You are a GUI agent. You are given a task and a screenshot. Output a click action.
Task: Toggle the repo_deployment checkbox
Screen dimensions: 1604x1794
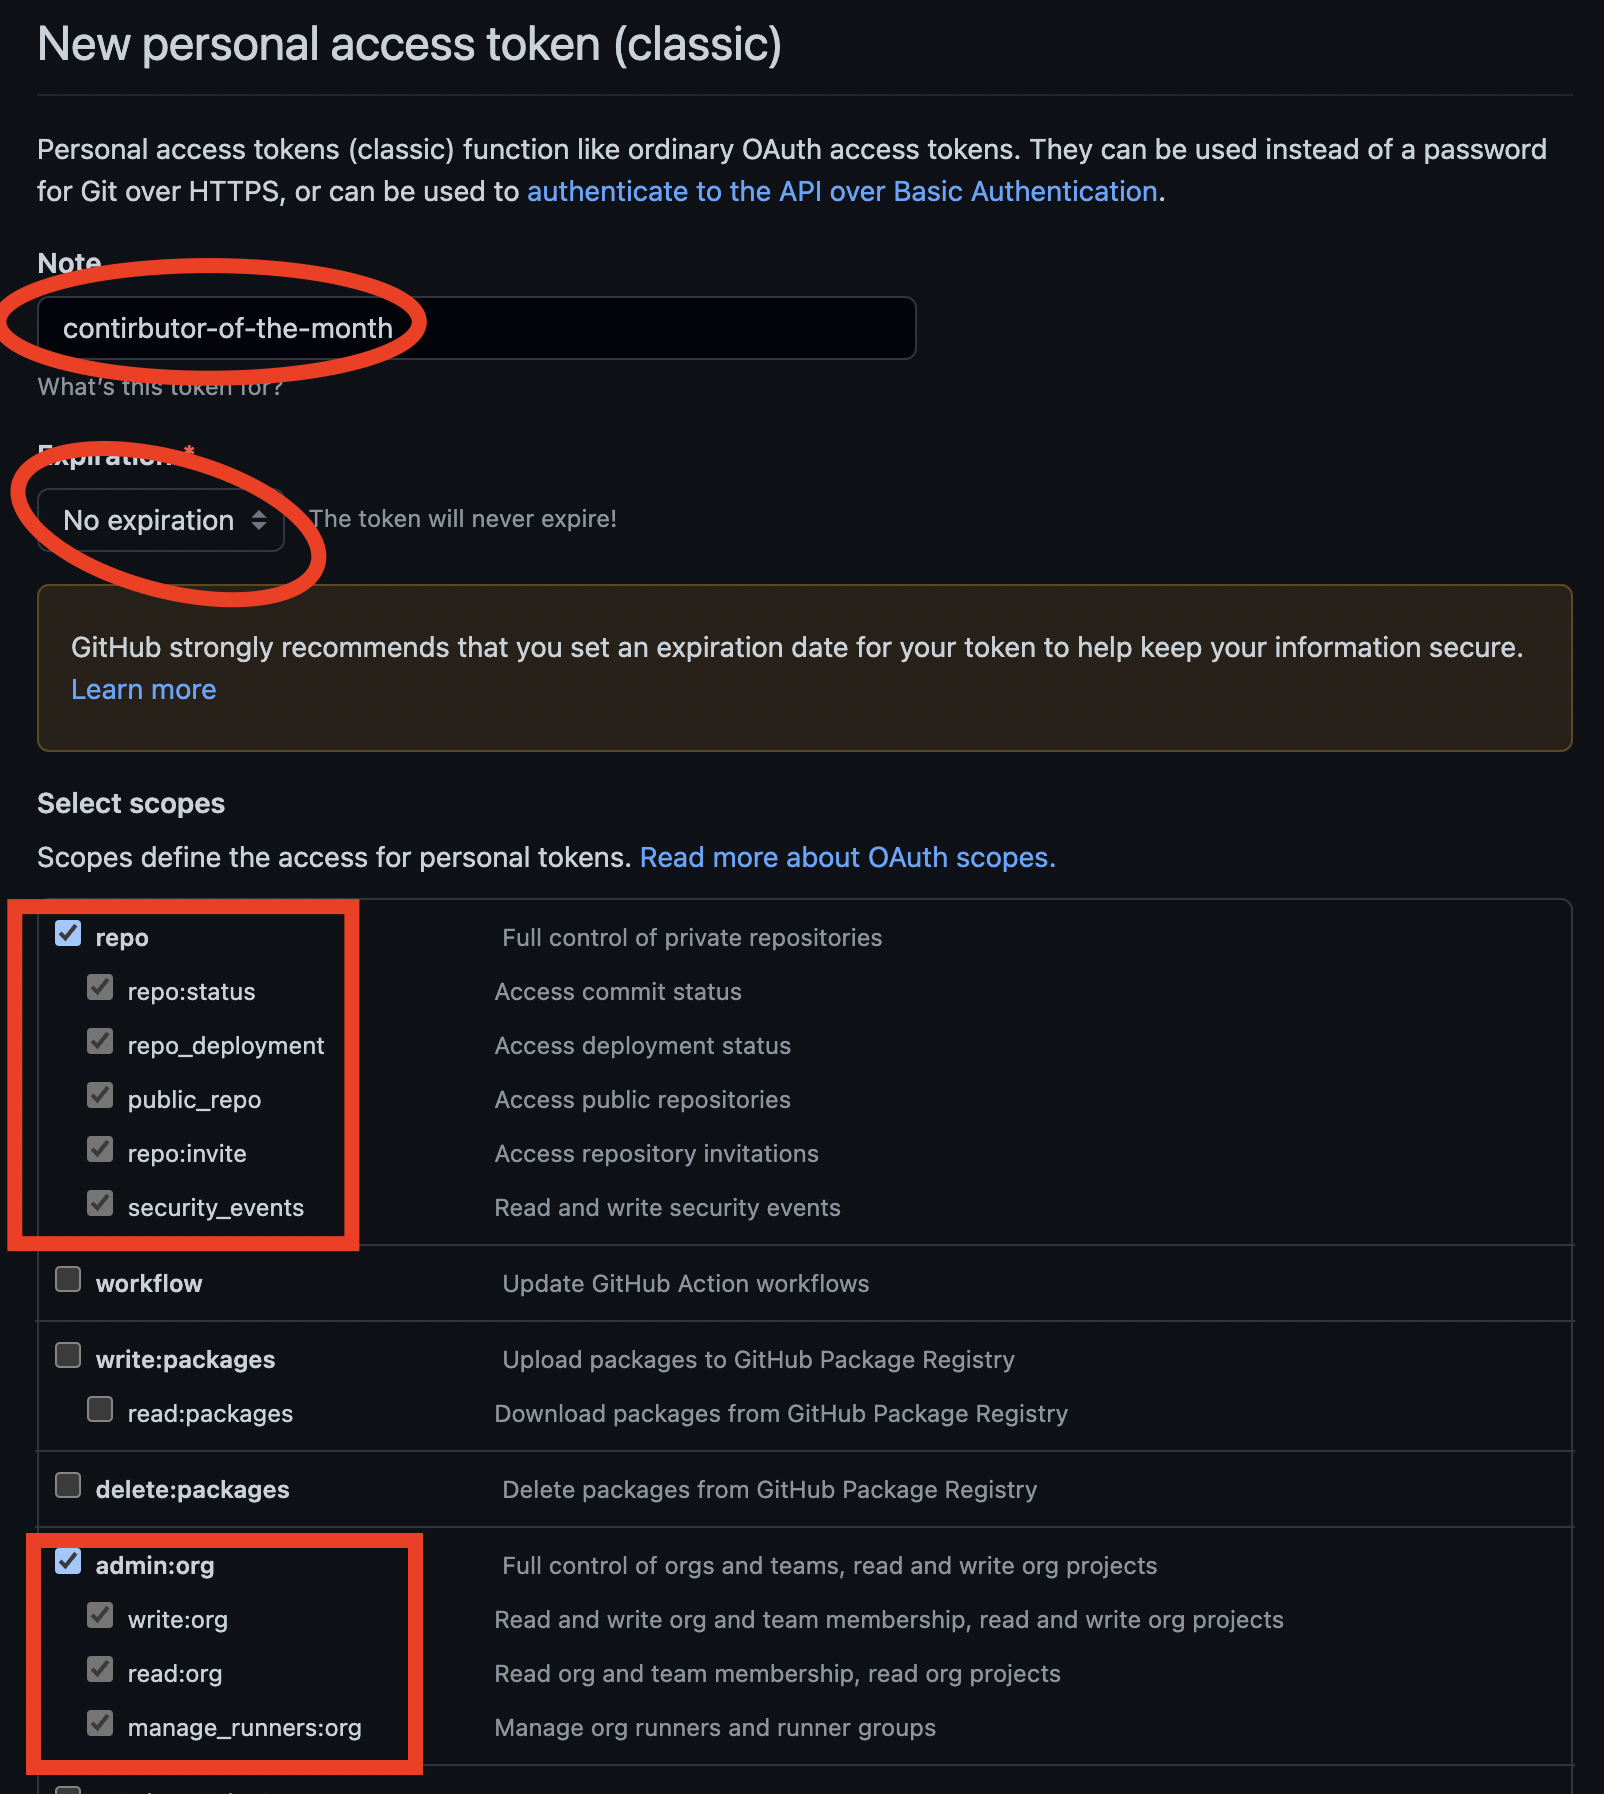tap(100, 1042)
